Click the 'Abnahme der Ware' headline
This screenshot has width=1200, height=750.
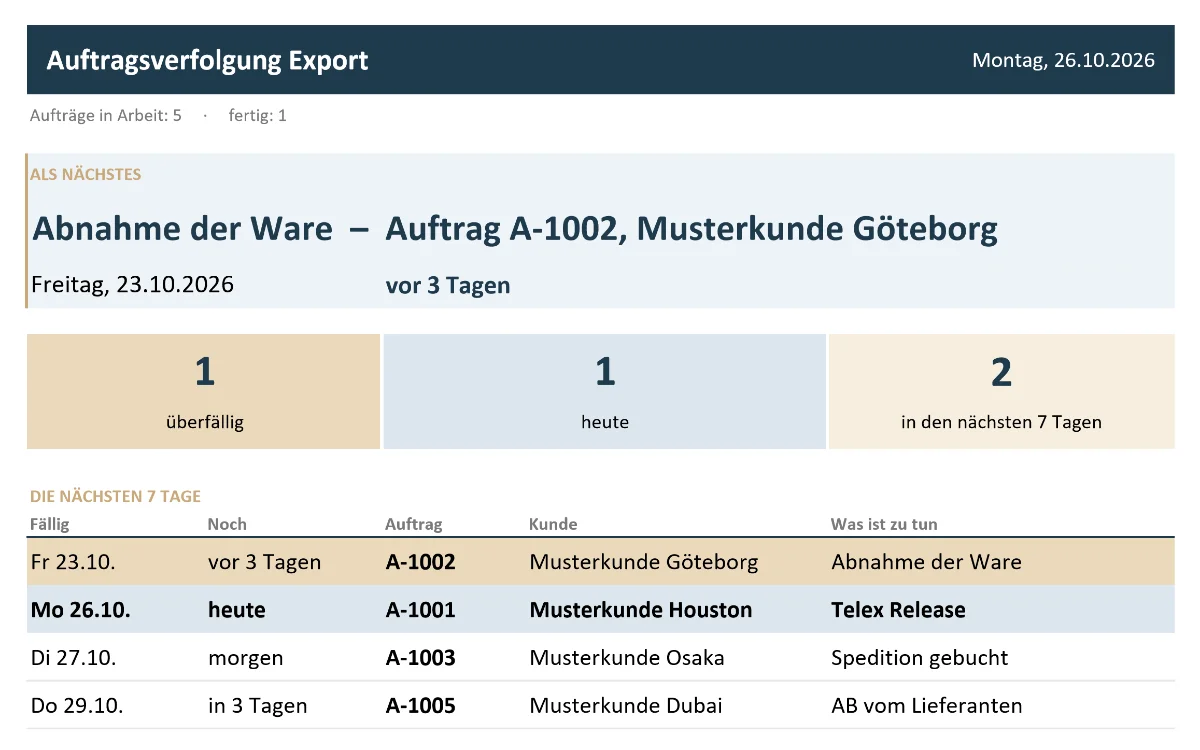pos(182,229)
